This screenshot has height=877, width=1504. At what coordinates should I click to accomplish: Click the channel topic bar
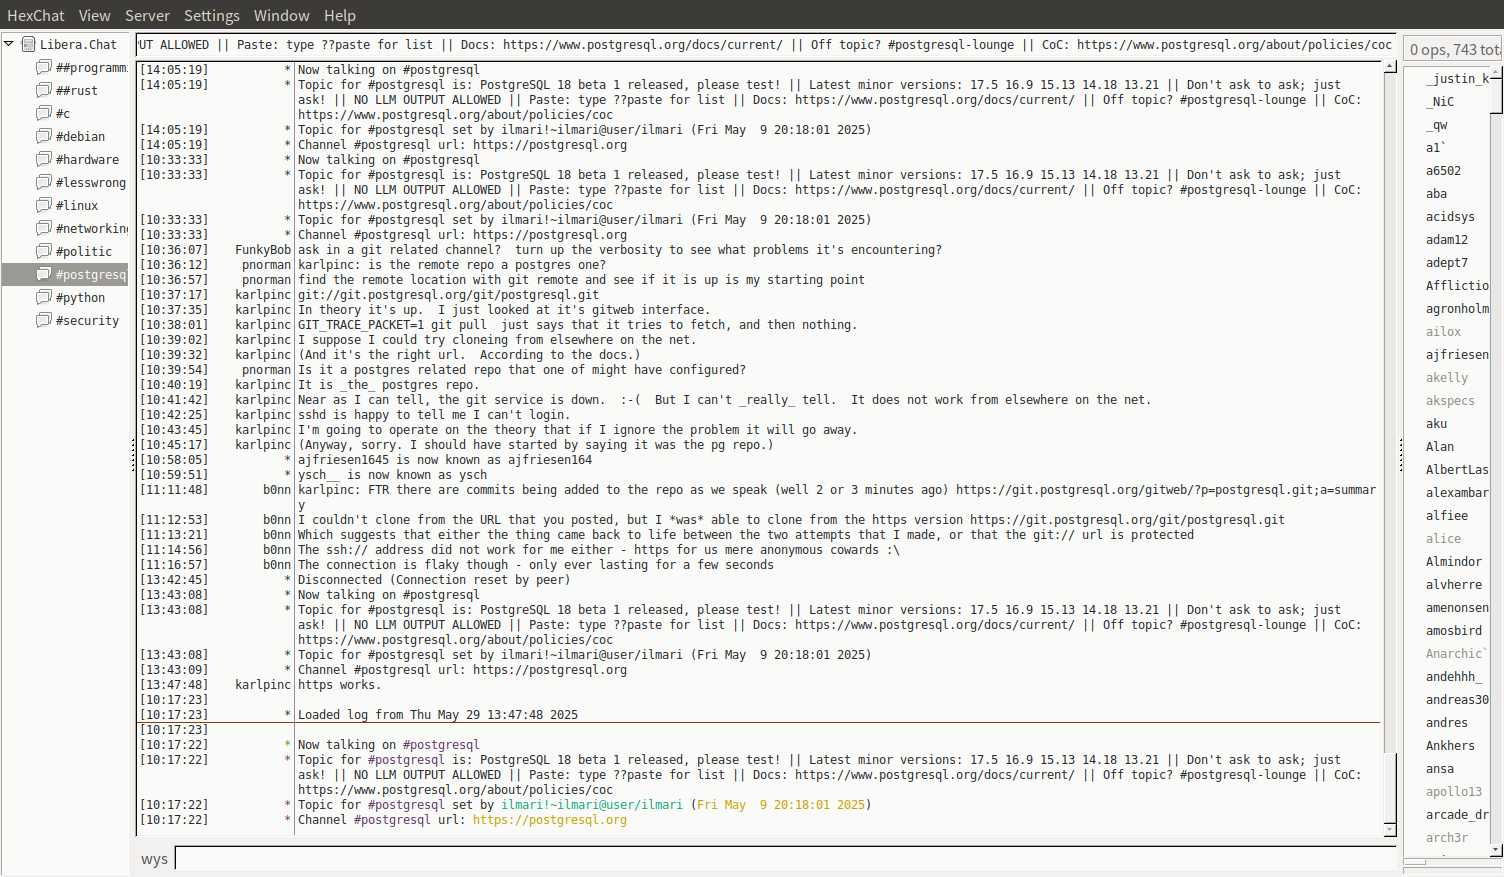(x=765, y=45)
